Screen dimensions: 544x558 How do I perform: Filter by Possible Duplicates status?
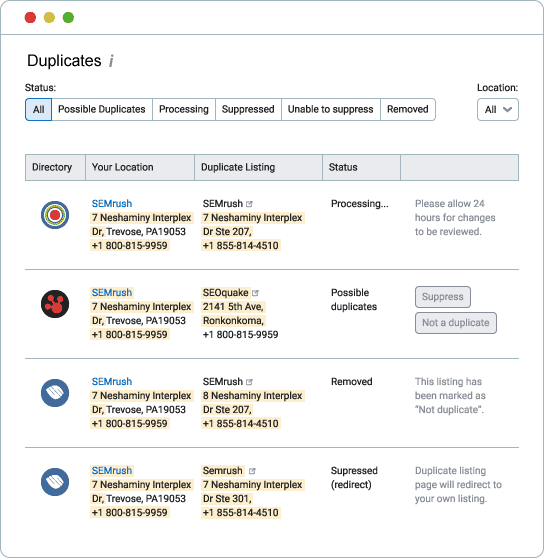[x=102, y=110]
